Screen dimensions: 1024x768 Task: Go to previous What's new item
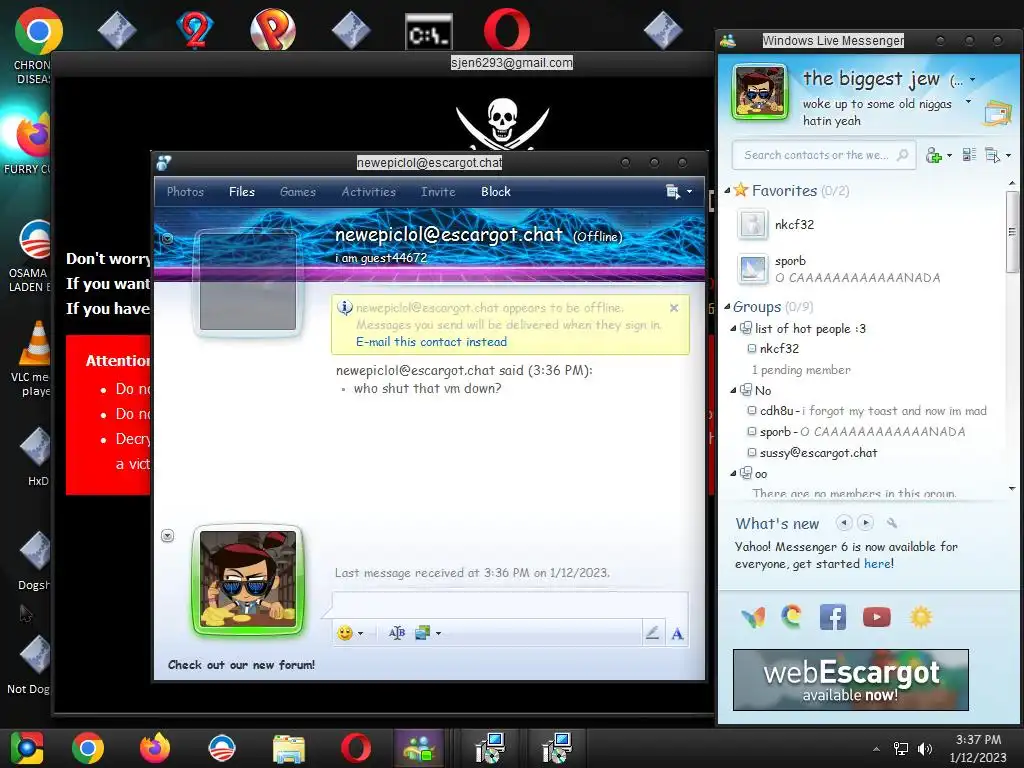(x=844, y=522)
